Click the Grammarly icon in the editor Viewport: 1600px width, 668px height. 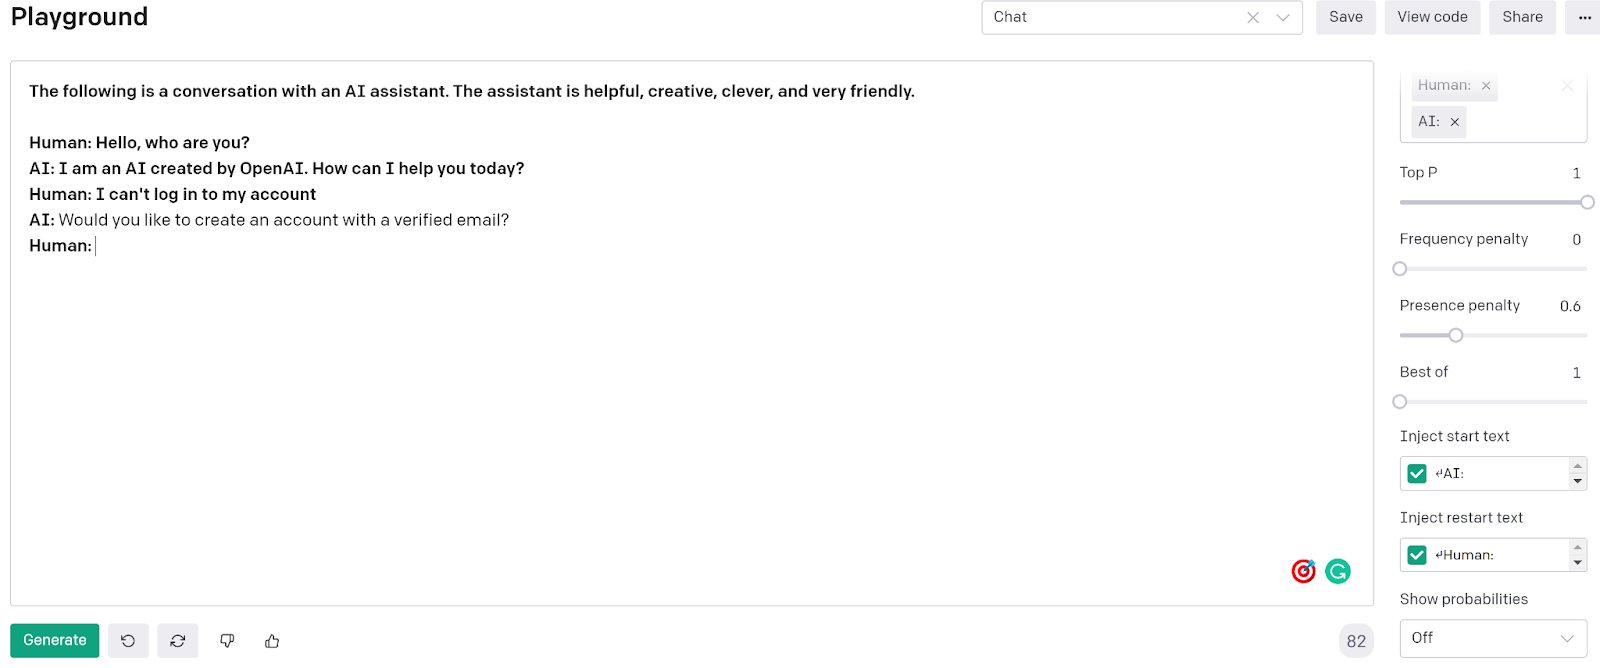coord(1337,571)
